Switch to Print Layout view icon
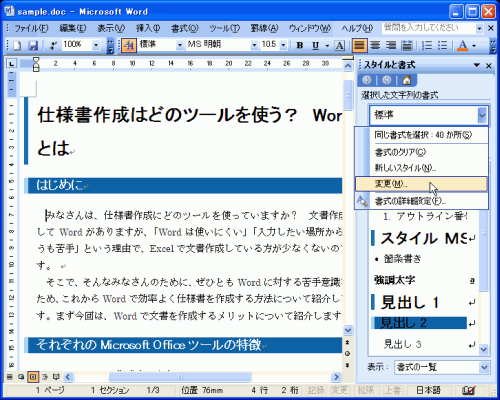 [x=33, y=377]
